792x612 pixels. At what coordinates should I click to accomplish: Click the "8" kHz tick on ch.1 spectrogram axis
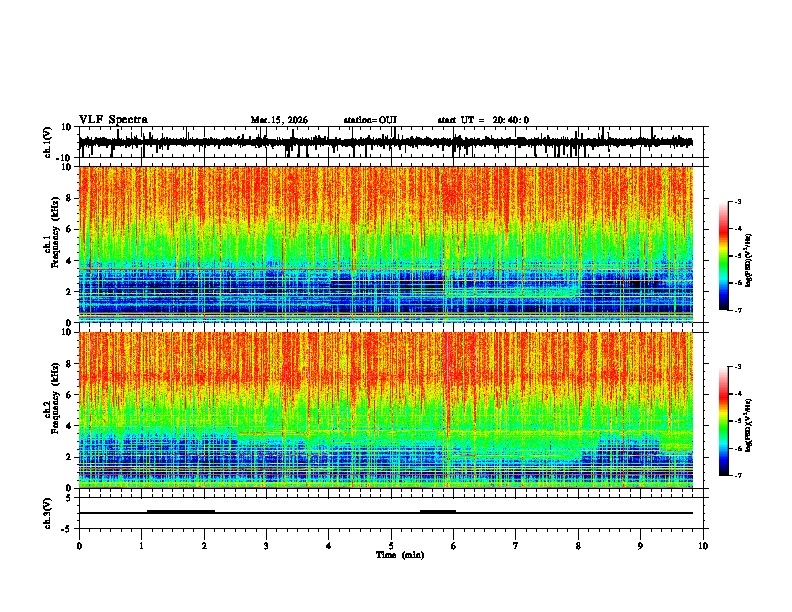(x=70, y=198)
